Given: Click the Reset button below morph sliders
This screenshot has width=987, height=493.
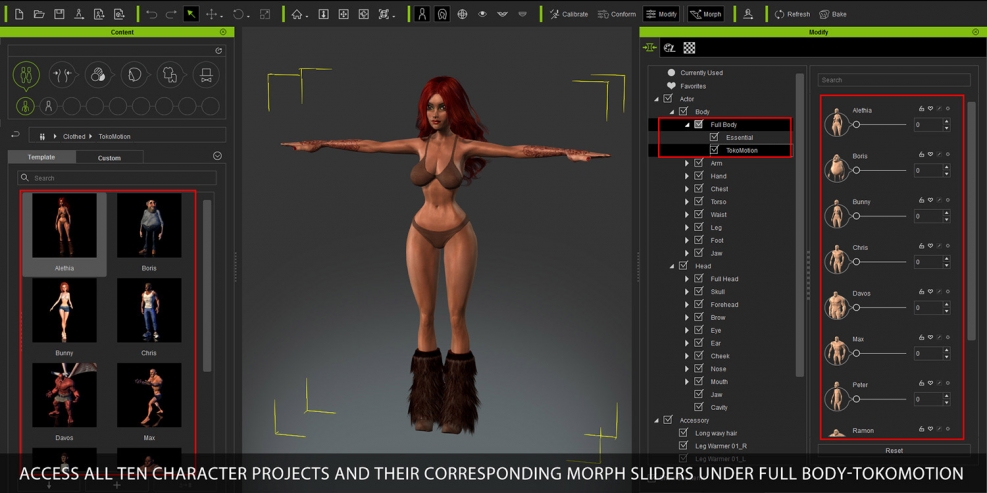Looking at the screenshot, I should [893, 451].
